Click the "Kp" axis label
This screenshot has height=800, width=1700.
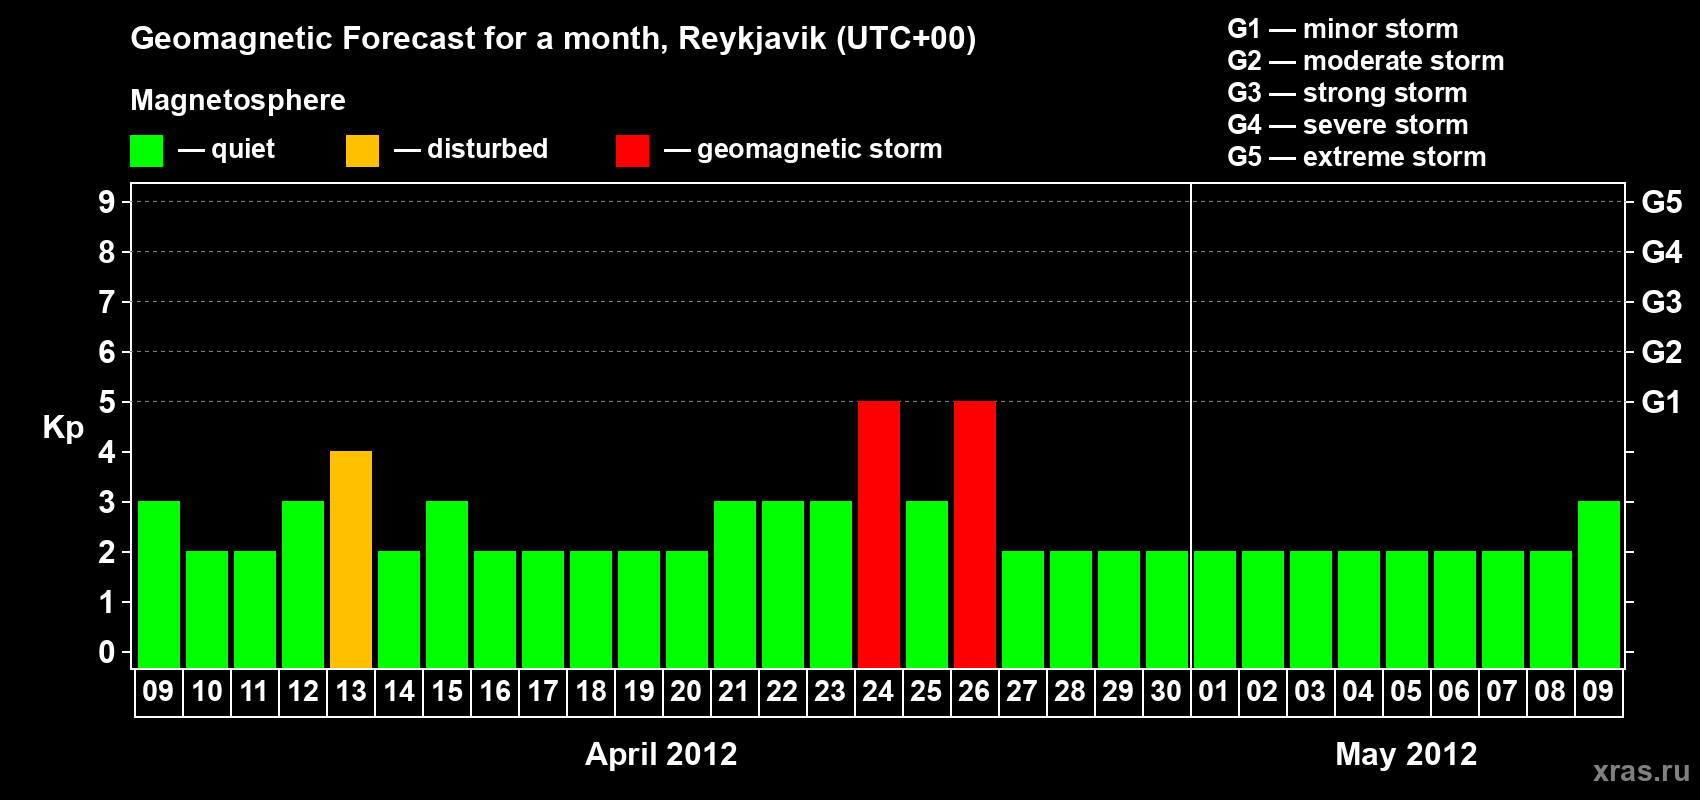click(63, 428)
